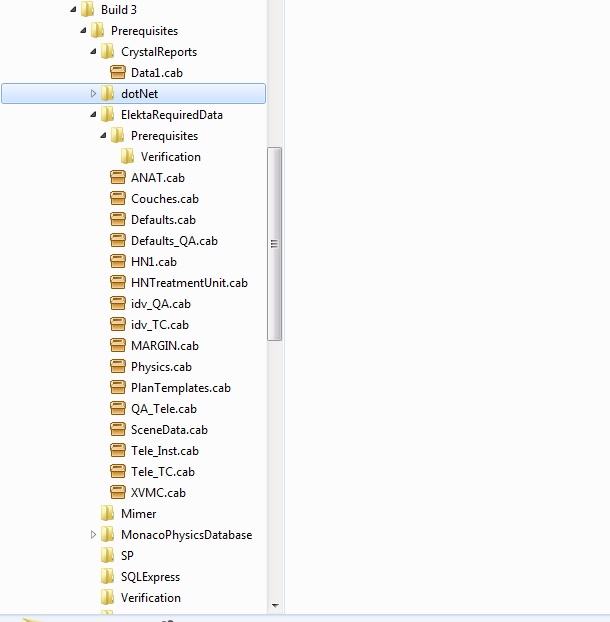Click the scrollbar down arrow
This screenshot has height=622, width=610.
point(275,605)
